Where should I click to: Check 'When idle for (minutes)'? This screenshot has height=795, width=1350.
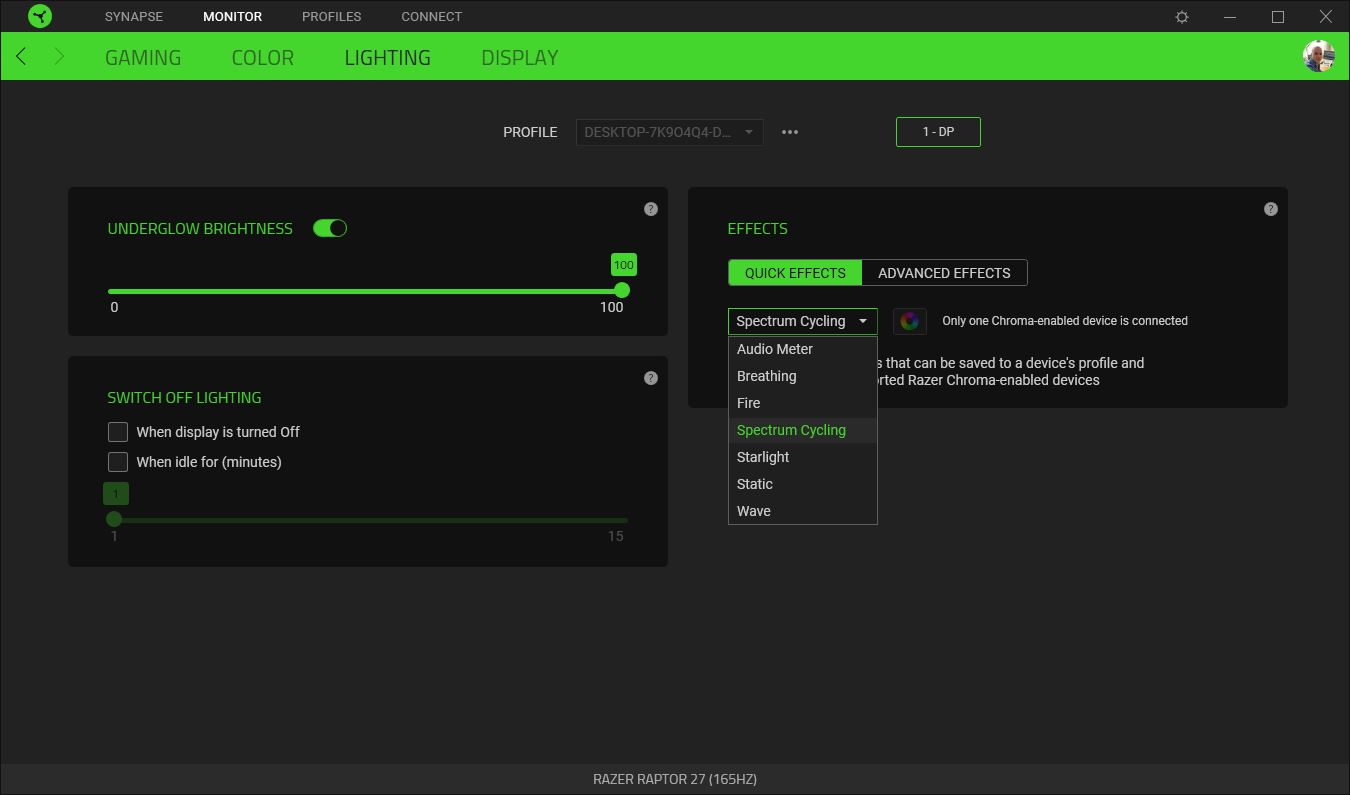(x=118, y=462)
